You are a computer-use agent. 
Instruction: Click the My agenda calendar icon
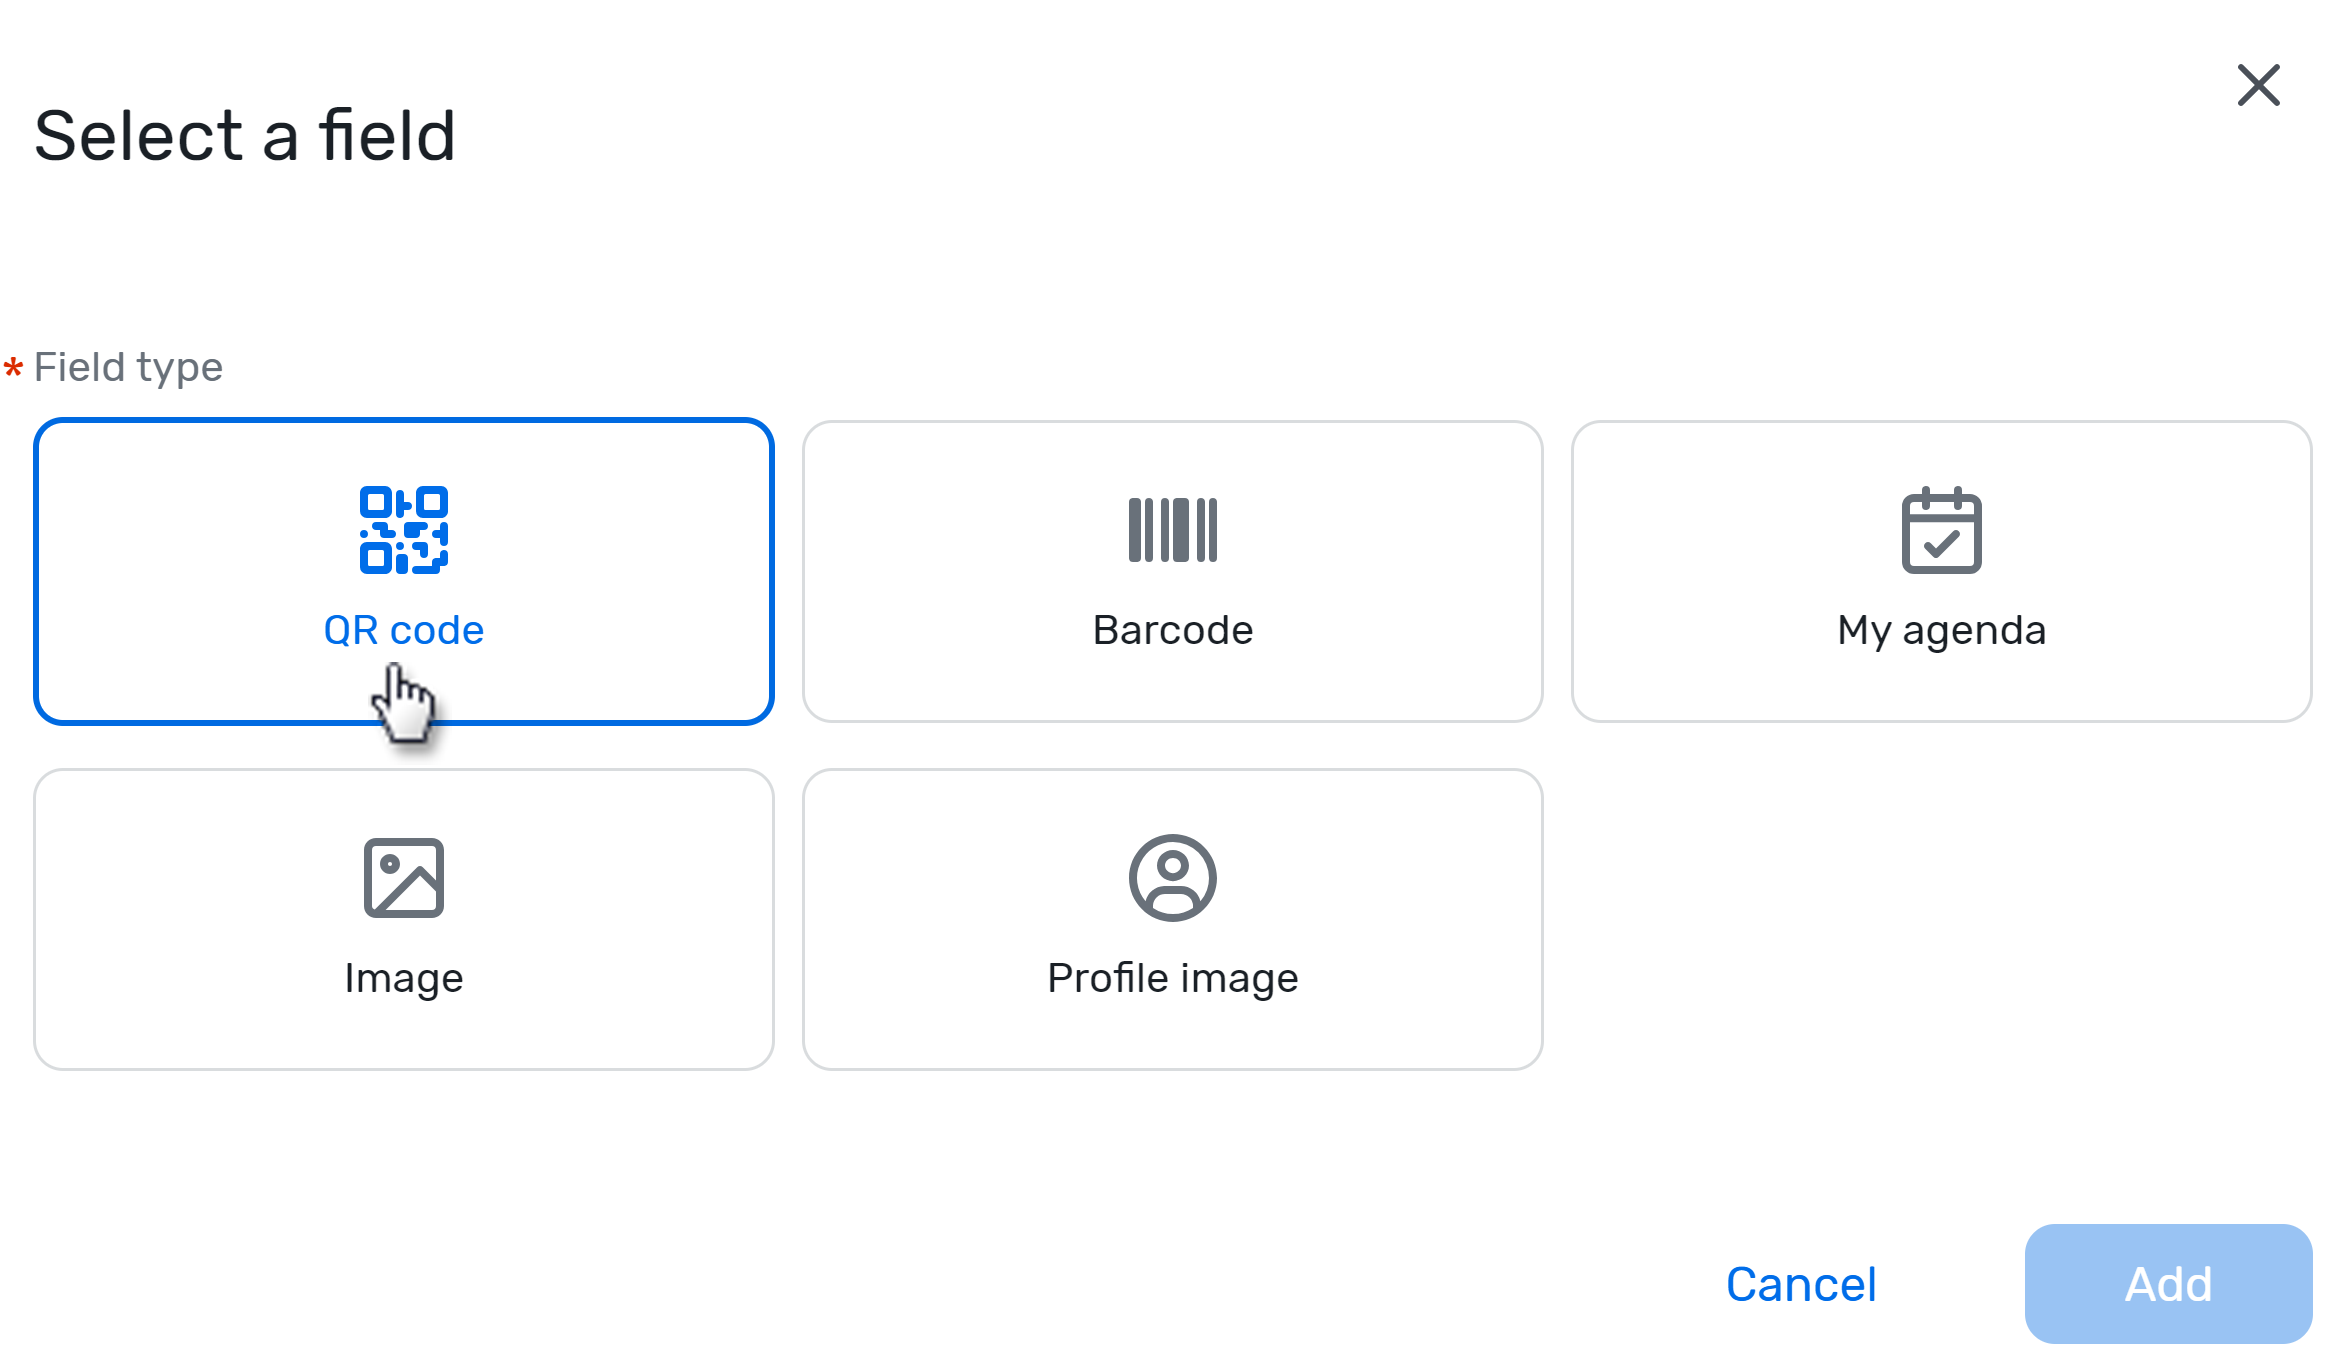[1941, 530]
